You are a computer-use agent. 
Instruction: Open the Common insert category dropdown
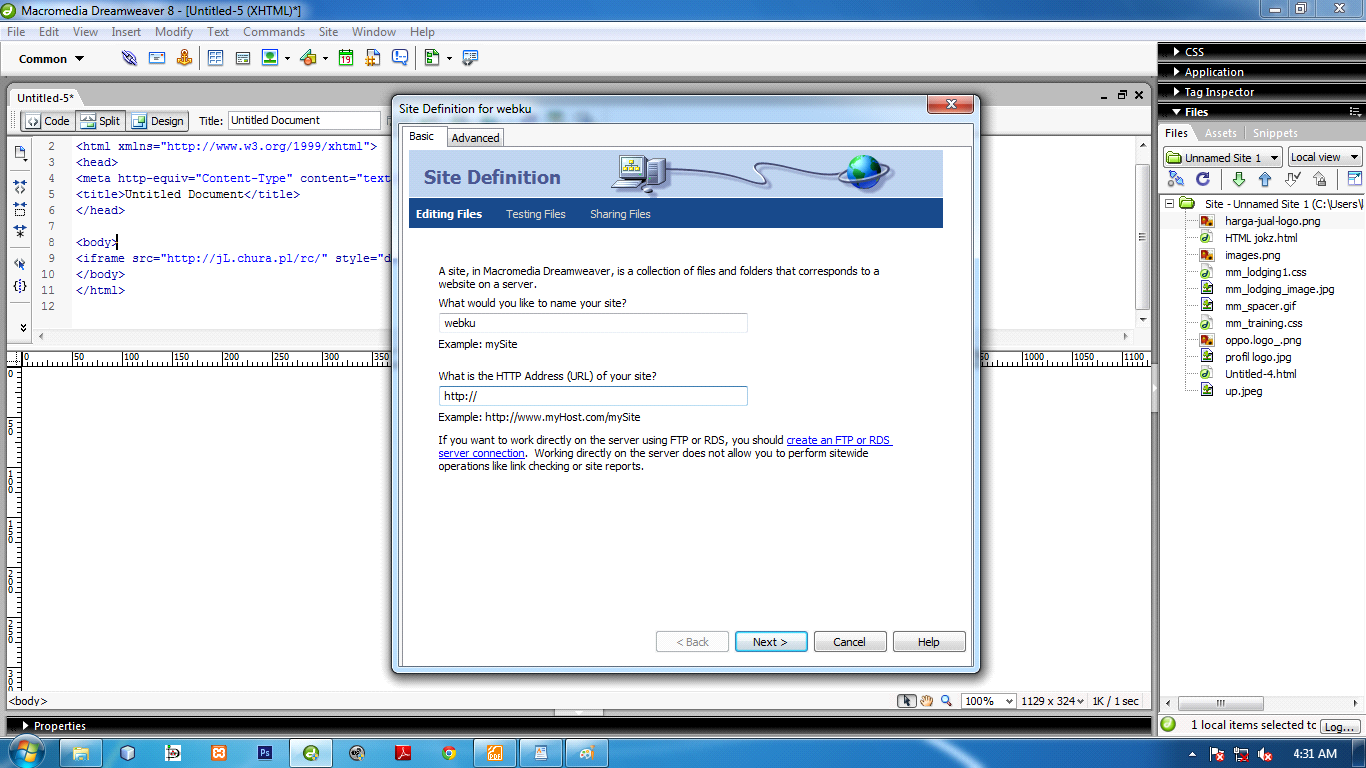click(x=52, y=59)
